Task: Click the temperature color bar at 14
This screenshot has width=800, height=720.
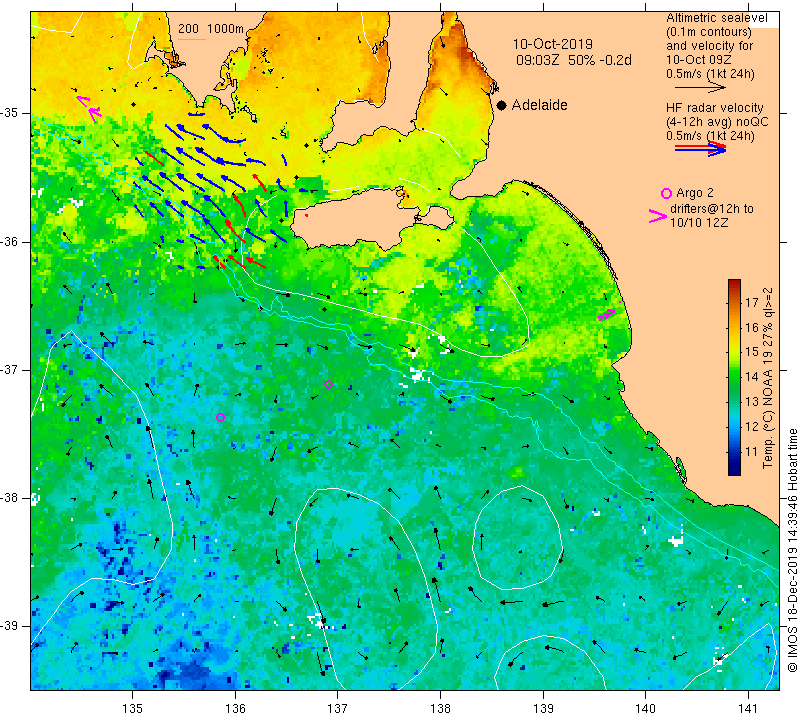Action: point(734,377)
